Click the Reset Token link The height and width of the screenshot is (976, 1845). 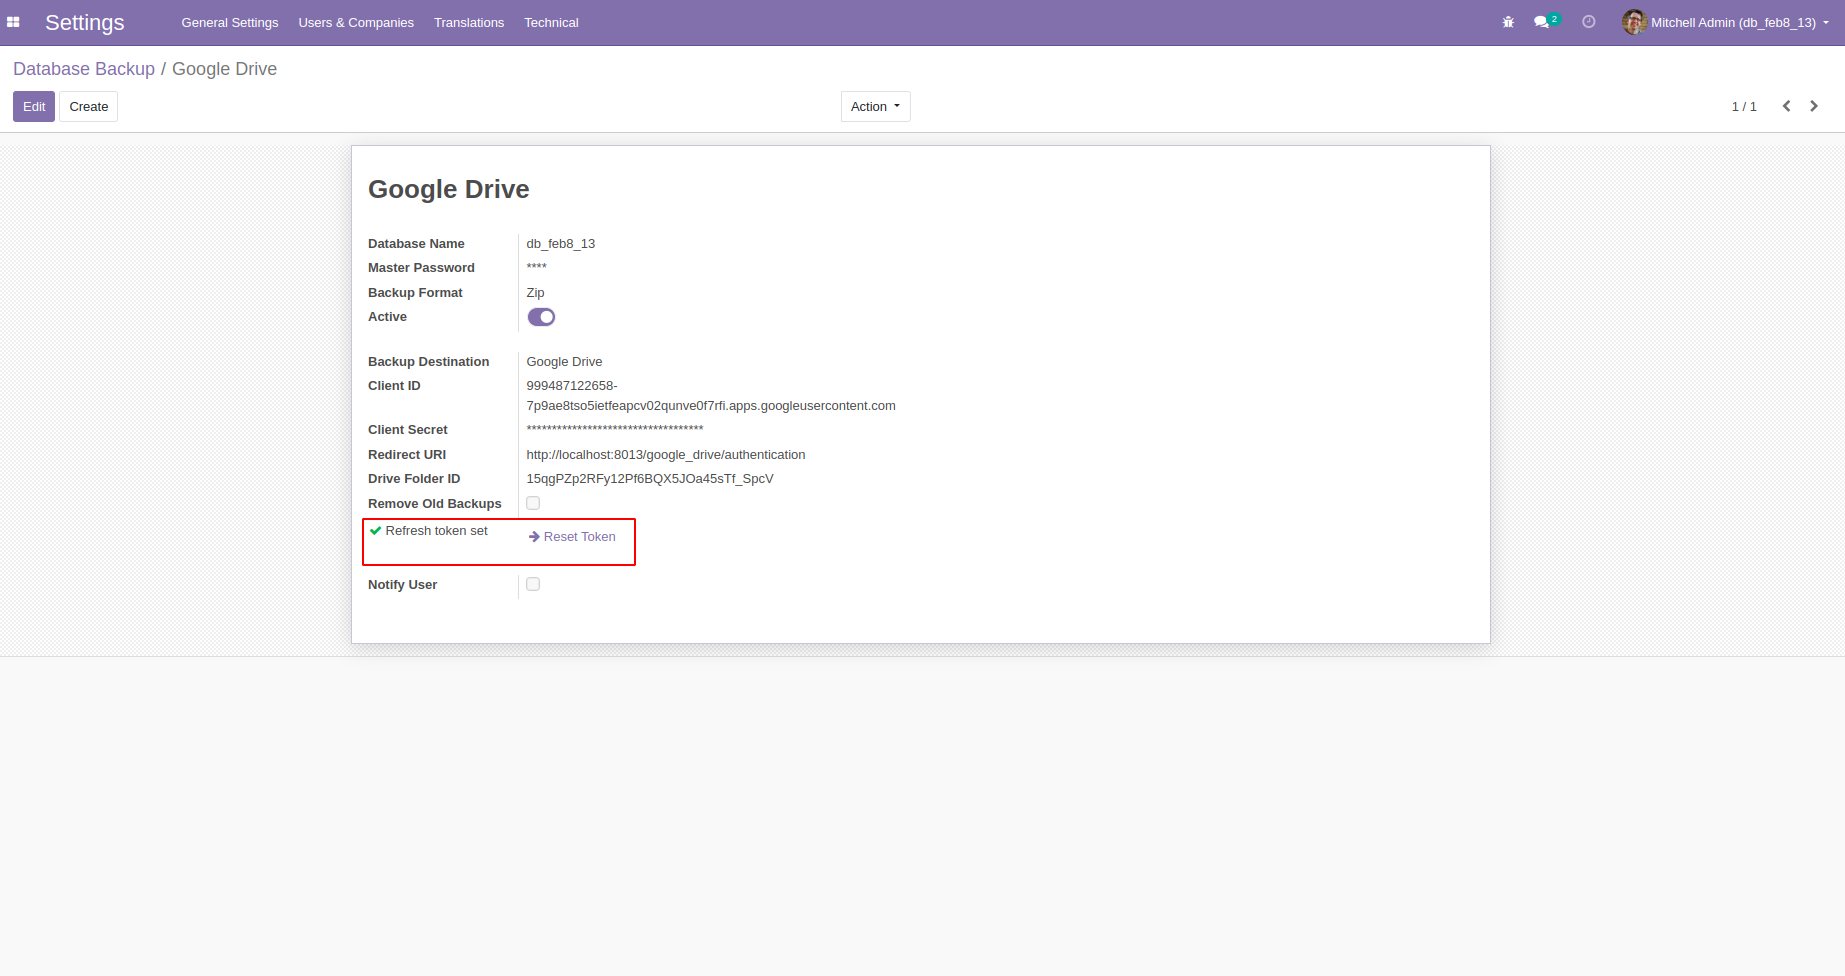pyautogui.click(x=572, y=537)
